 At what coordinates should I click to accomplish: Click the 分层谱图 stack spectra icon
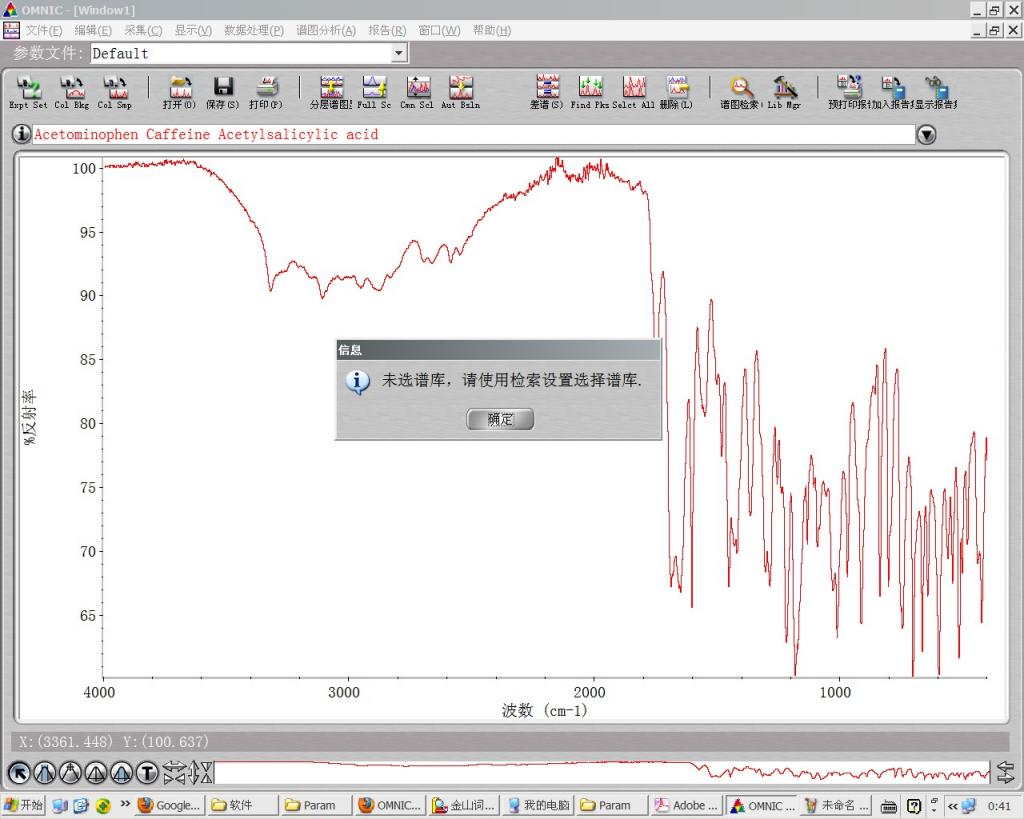coord(331,91)
